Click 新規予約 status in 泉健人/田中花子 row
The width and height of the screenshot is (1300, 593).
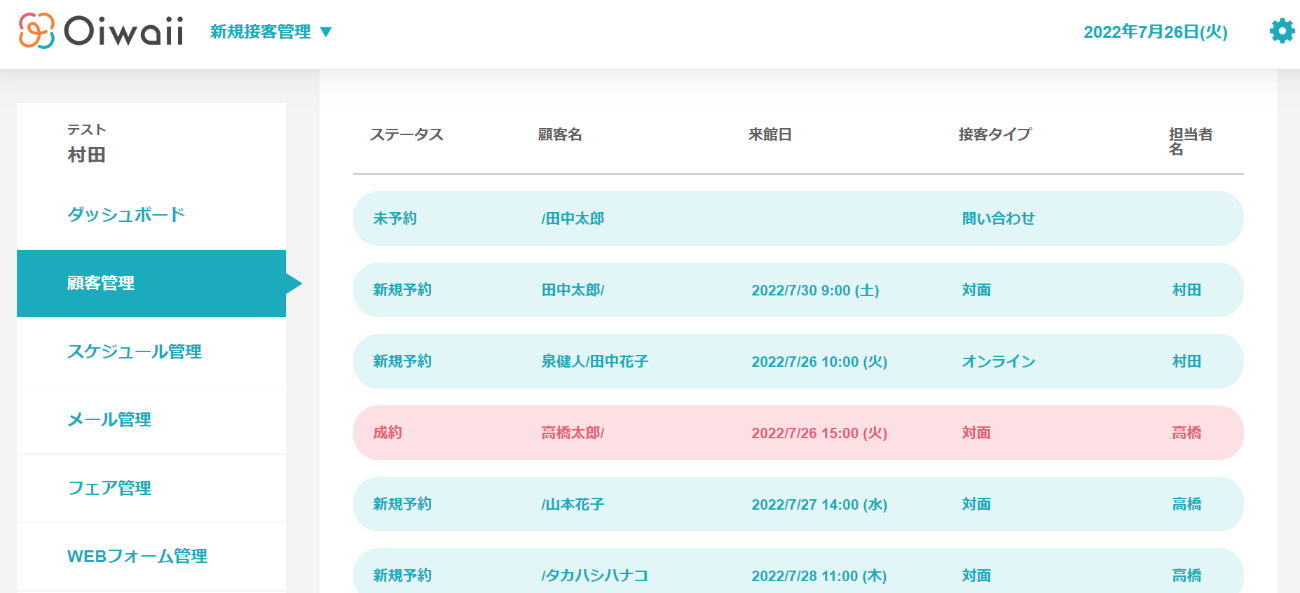(402, 361)
